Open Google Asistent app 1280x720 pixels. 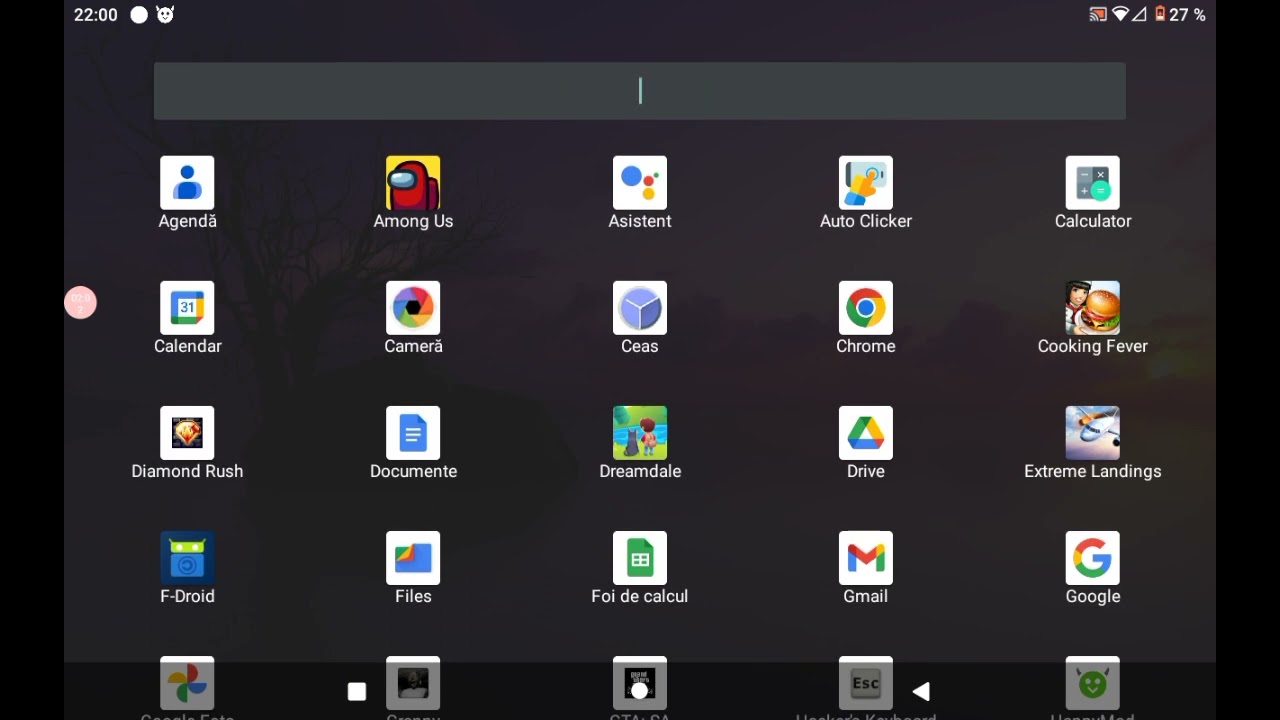[x=640, y=183]
